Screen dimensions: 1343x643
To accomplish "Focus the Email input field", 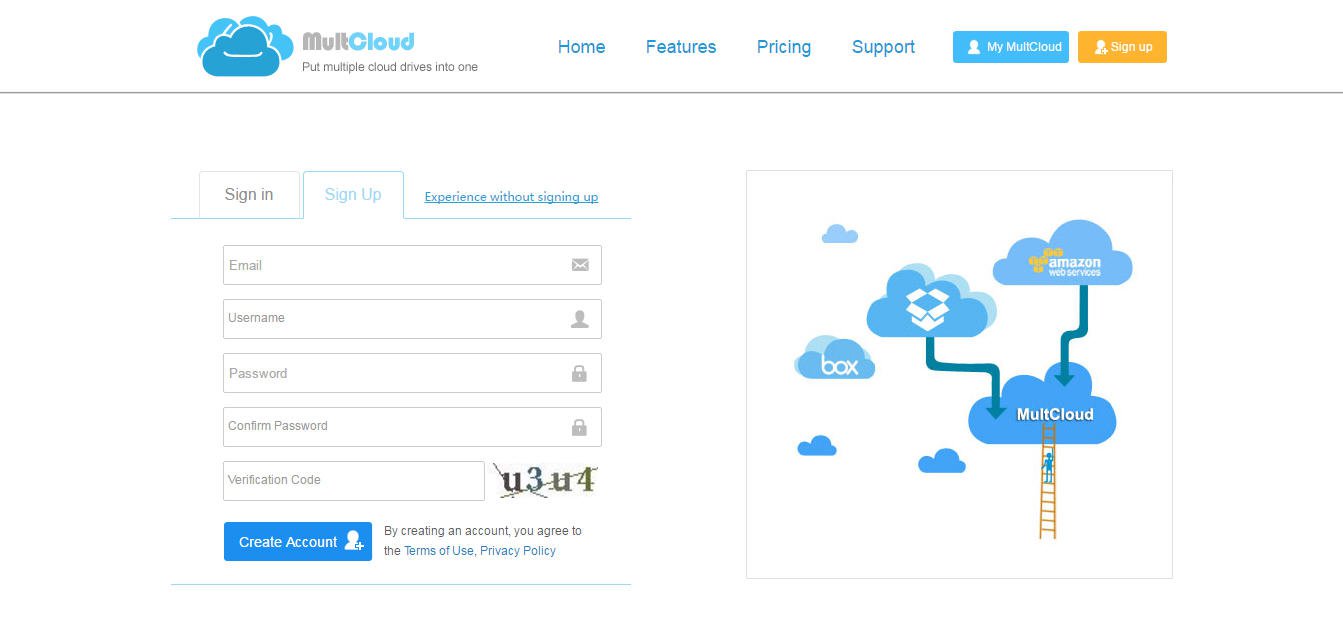I will click(x=412, y=265).
